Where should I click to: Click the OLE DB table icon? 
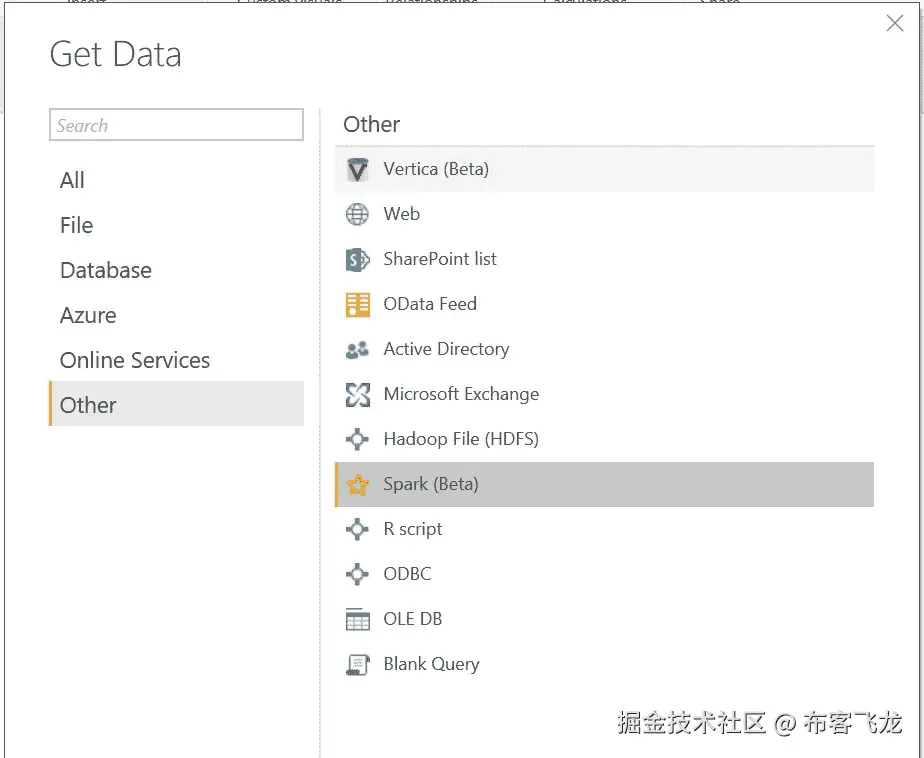click(x=357, y=620)
